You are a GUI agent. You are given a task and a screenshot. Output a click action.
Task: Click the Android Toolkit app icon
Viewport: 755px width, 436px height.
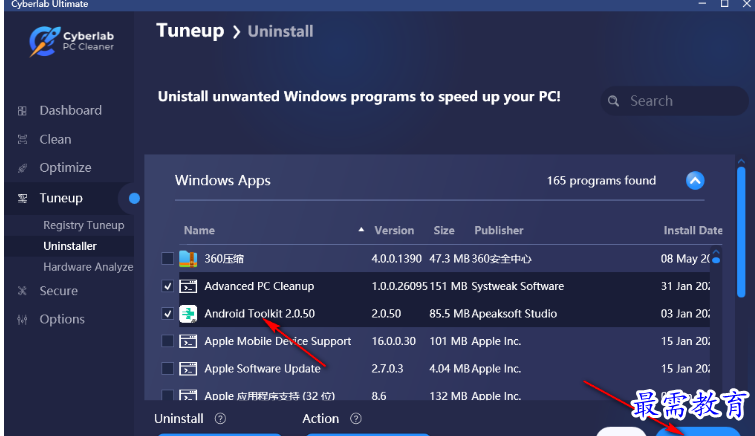point(188,314)
